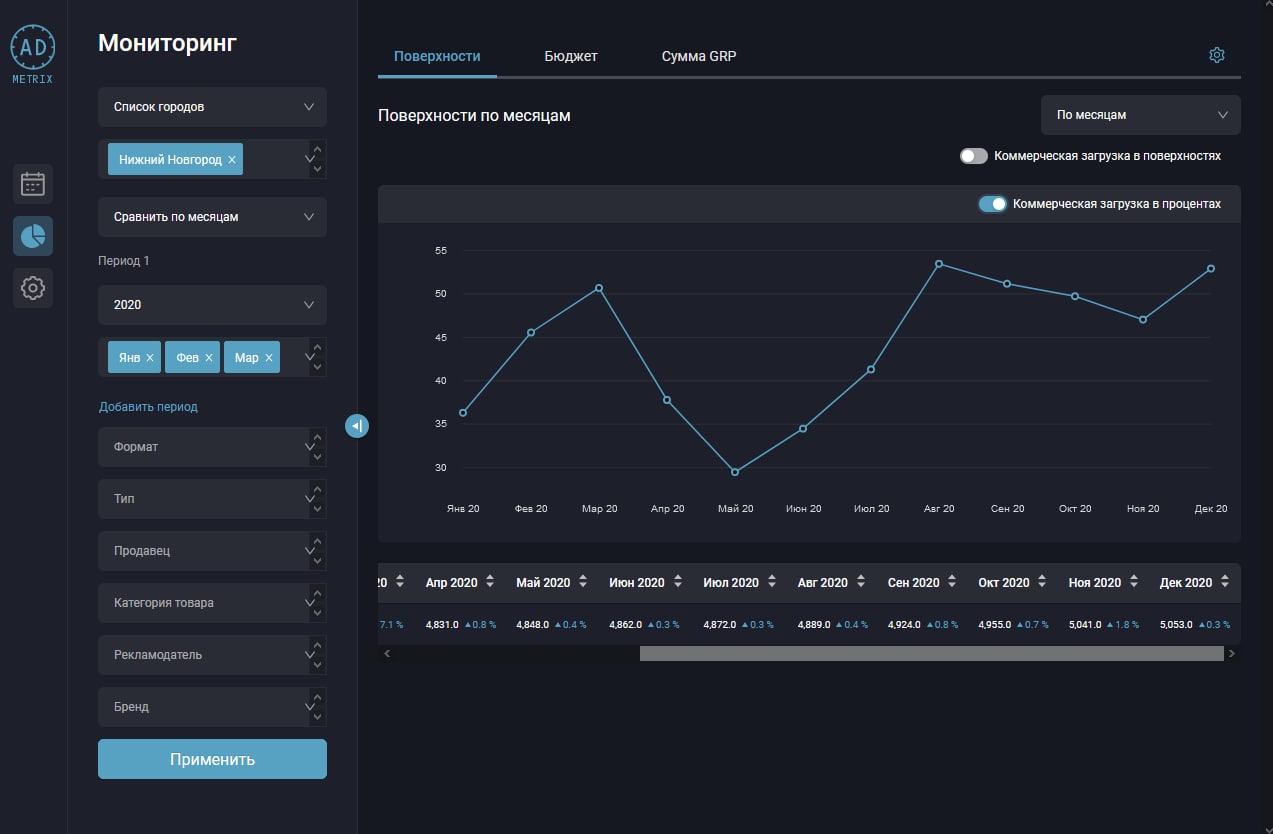Viewport: 1273px width, 834px height.
Task: Remove the Янв month tag
Action: (x=150, y=357)
